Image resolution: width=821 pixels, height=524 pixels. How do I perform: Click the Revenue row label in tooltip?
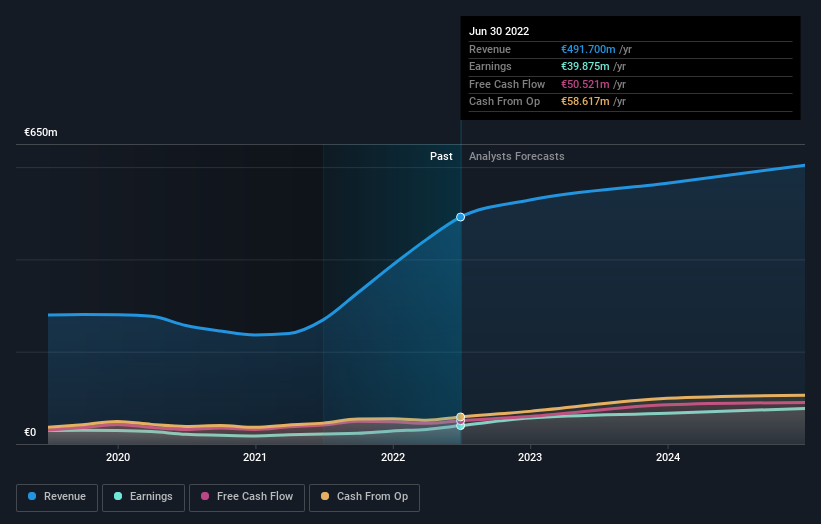[x=490, y=49]
